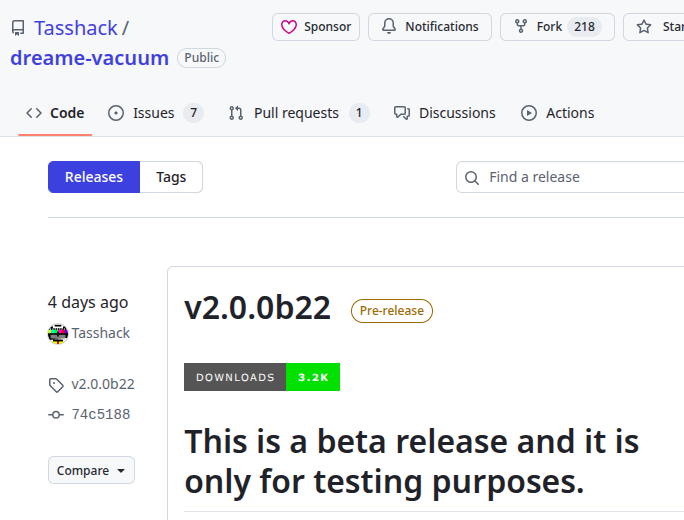
Task: Go to the Discussions tab
Action: coord(445,113)
